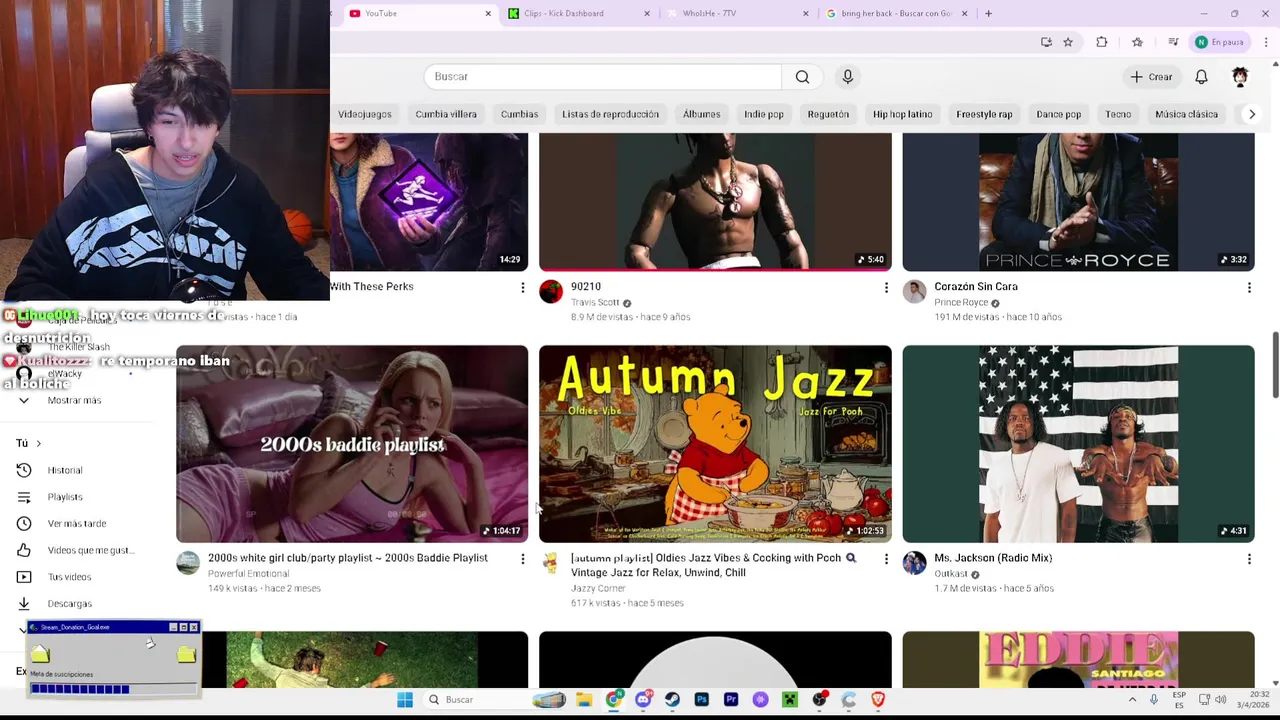Open the Prince Royce video thumbnail

coord(1078,202)
